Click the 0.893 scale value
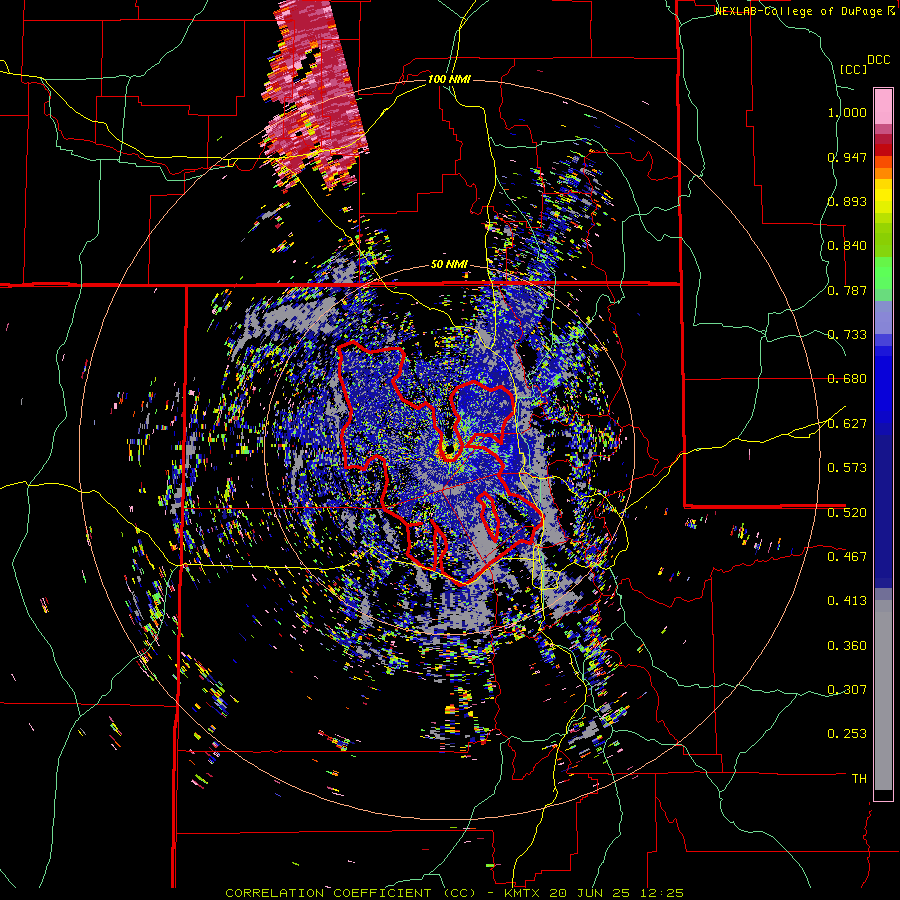The height and width of the screenshot is (900, 900). pos(847,201)
